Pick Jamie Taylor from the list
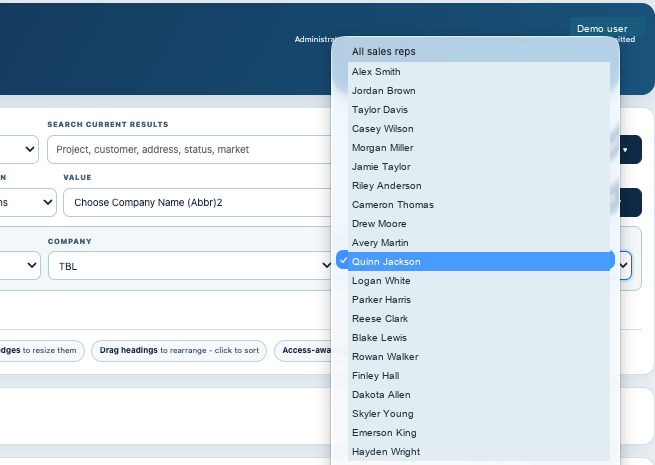655x465 pixels. point(479,167)
